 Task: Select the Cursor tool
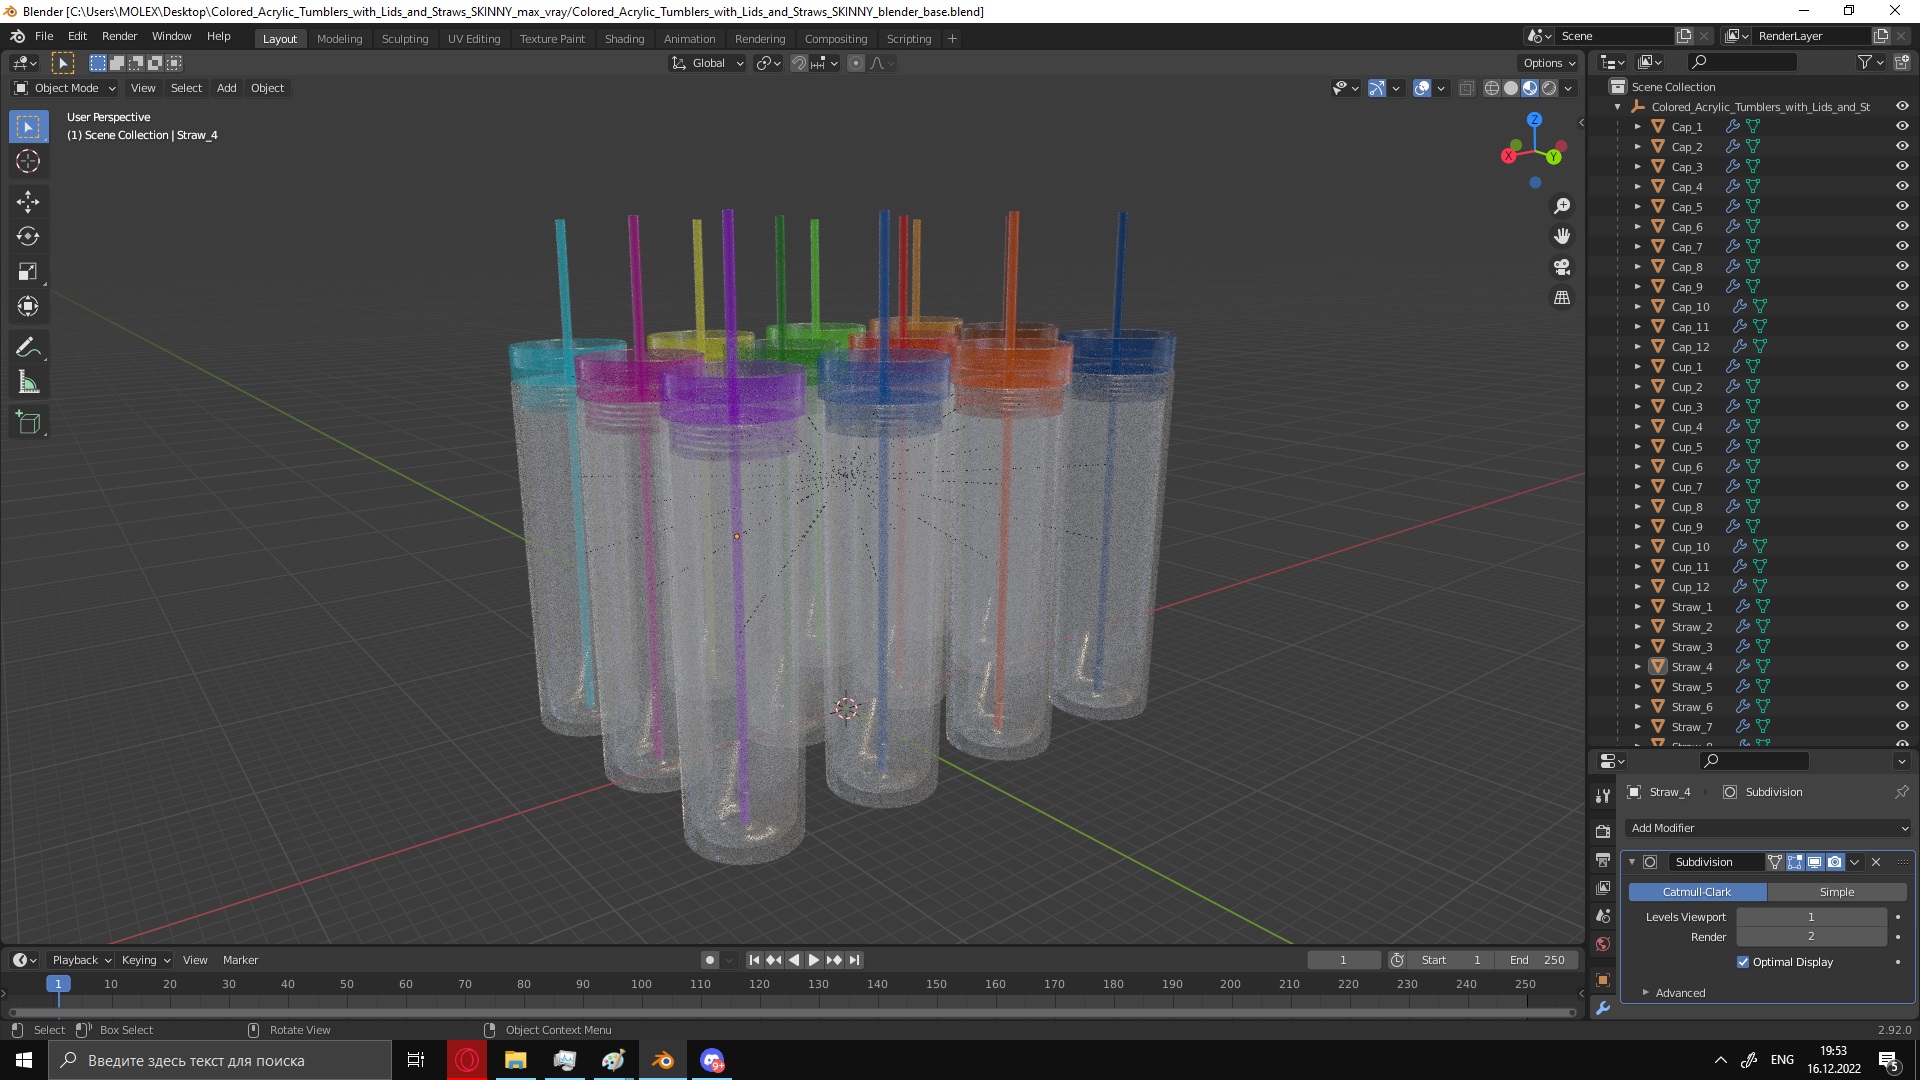[x=28, y=161]
